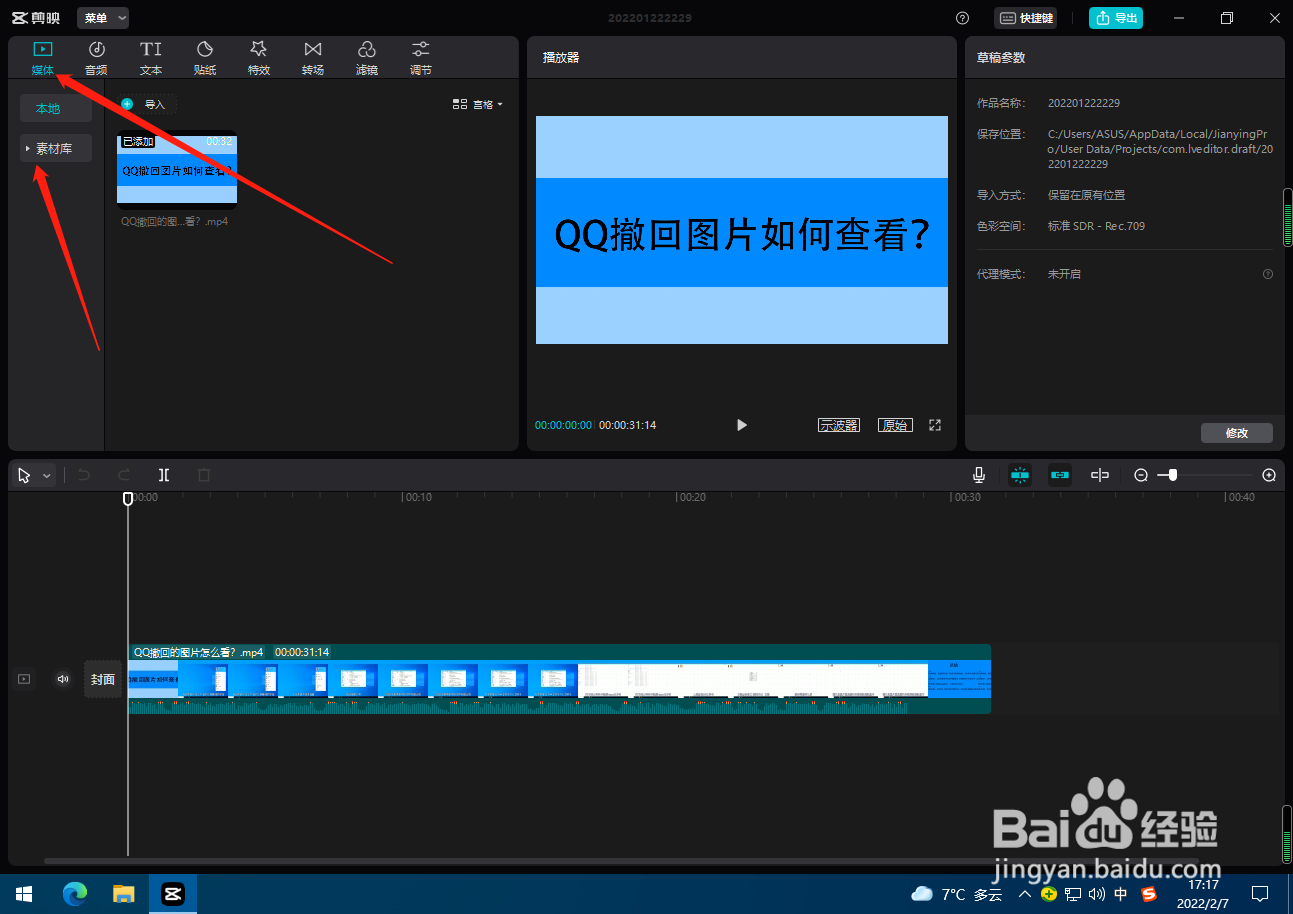Click the info icon beside 代理模式

click(1268, 274)
